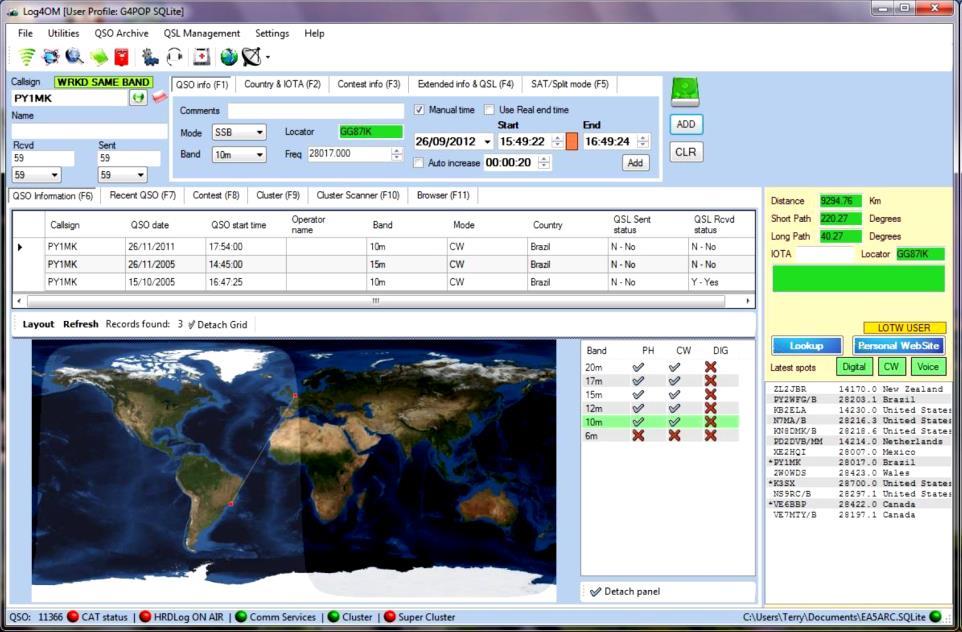Click the row selector arrow on the first QSO row
Image resolution: width=962 pixels, height=632 pixels.
(x=20, y=247)
